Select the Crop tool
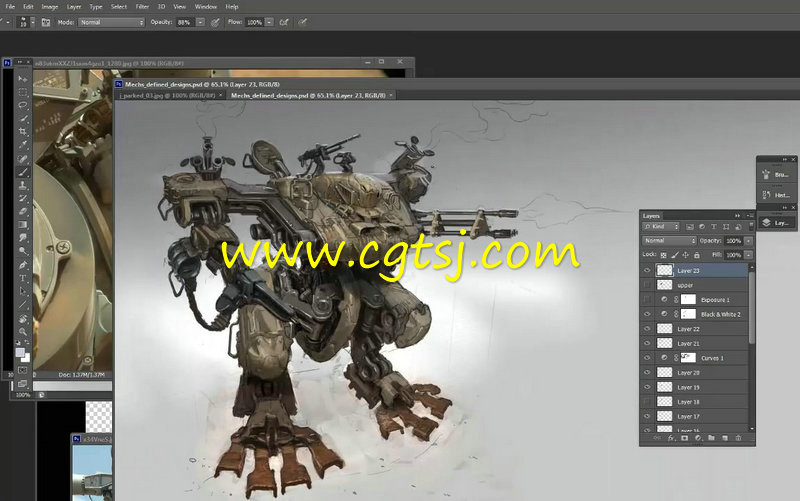 tap(22, 132)
